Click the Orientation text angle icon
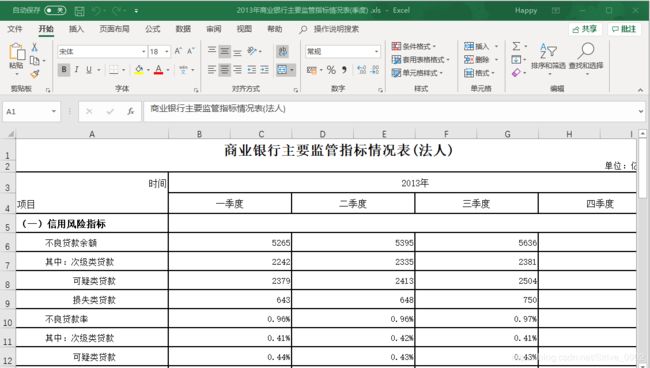 pyautogui.click(x=252, y=51)
